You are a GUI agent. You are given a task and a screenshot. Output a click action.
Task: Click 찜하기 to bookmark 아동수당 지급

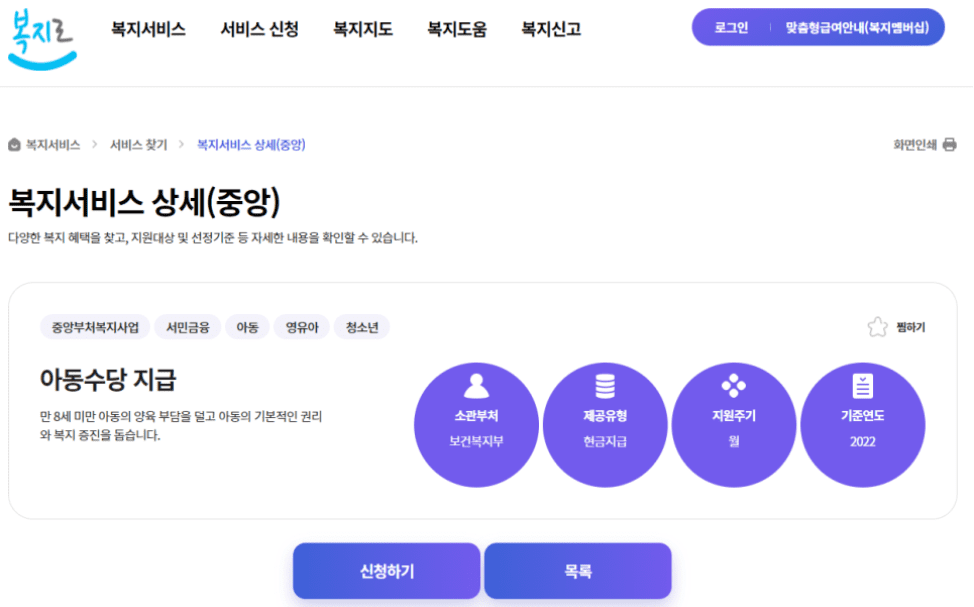click(x=912, y=325)
